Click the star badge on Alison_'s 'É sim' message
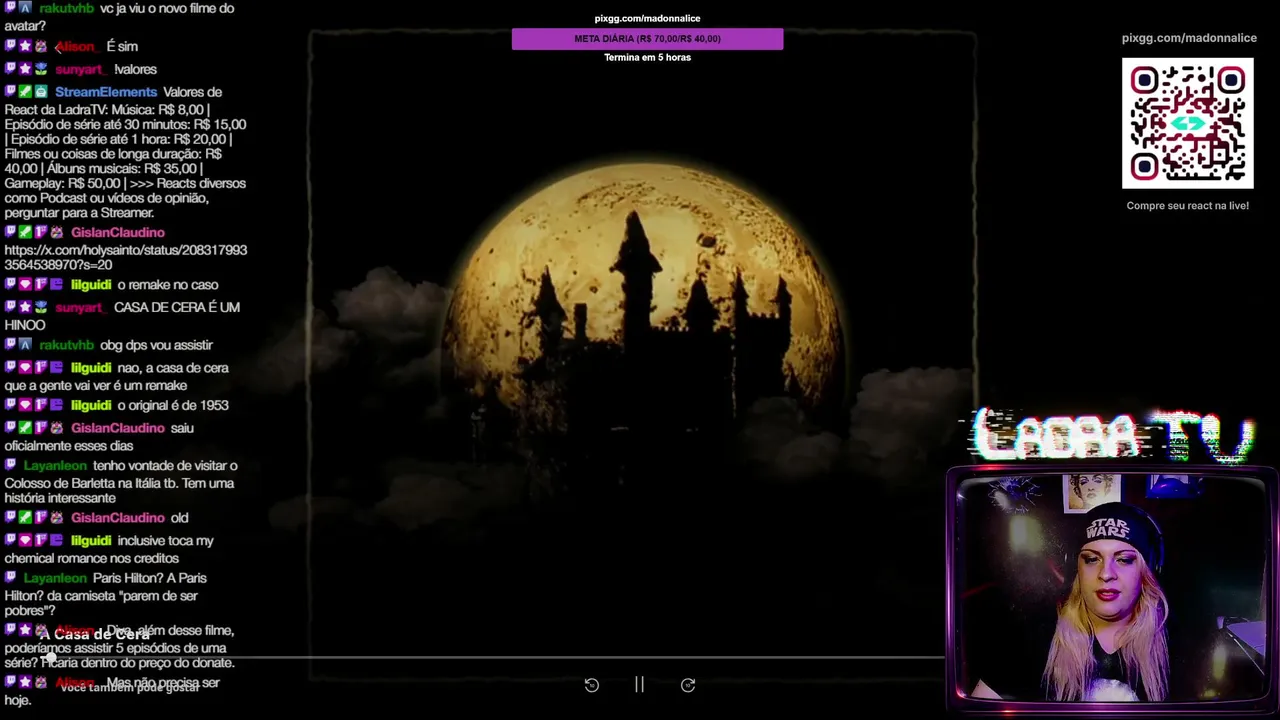Screen dimensions: 1280x720 tap(26, 46)
